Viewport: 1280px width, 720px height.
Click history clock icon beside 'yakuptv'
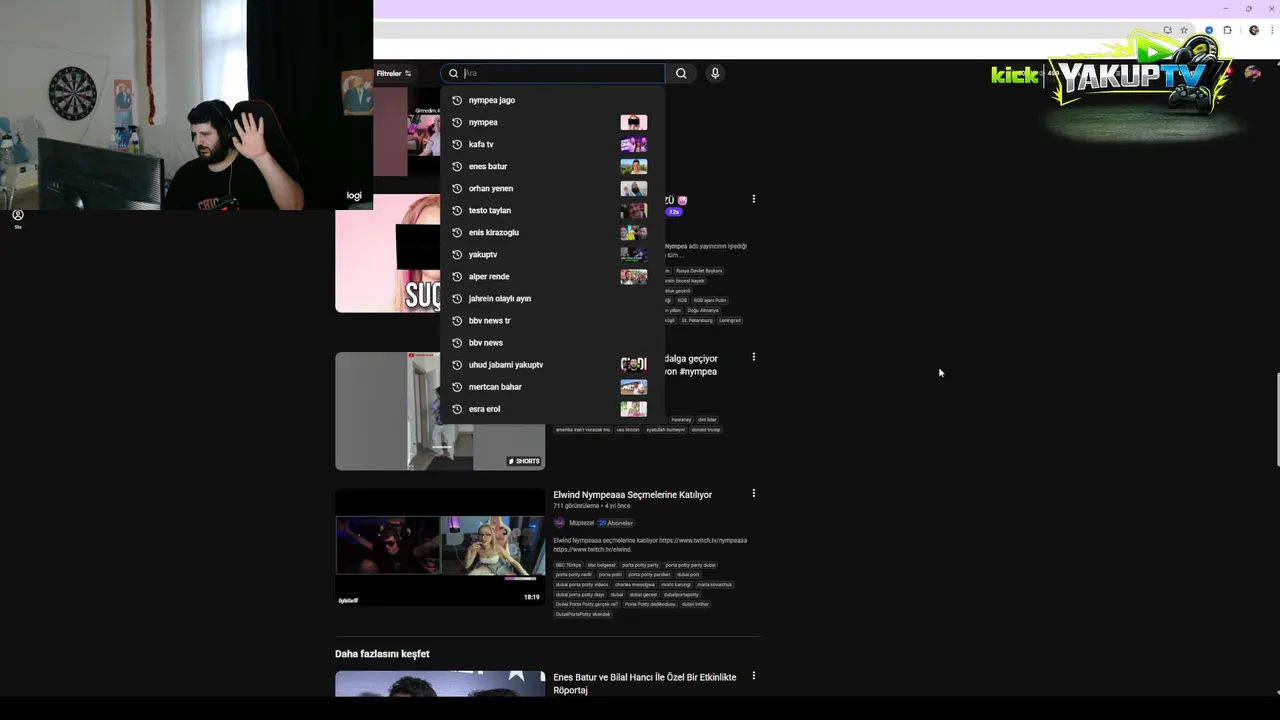tap(457, 254)
